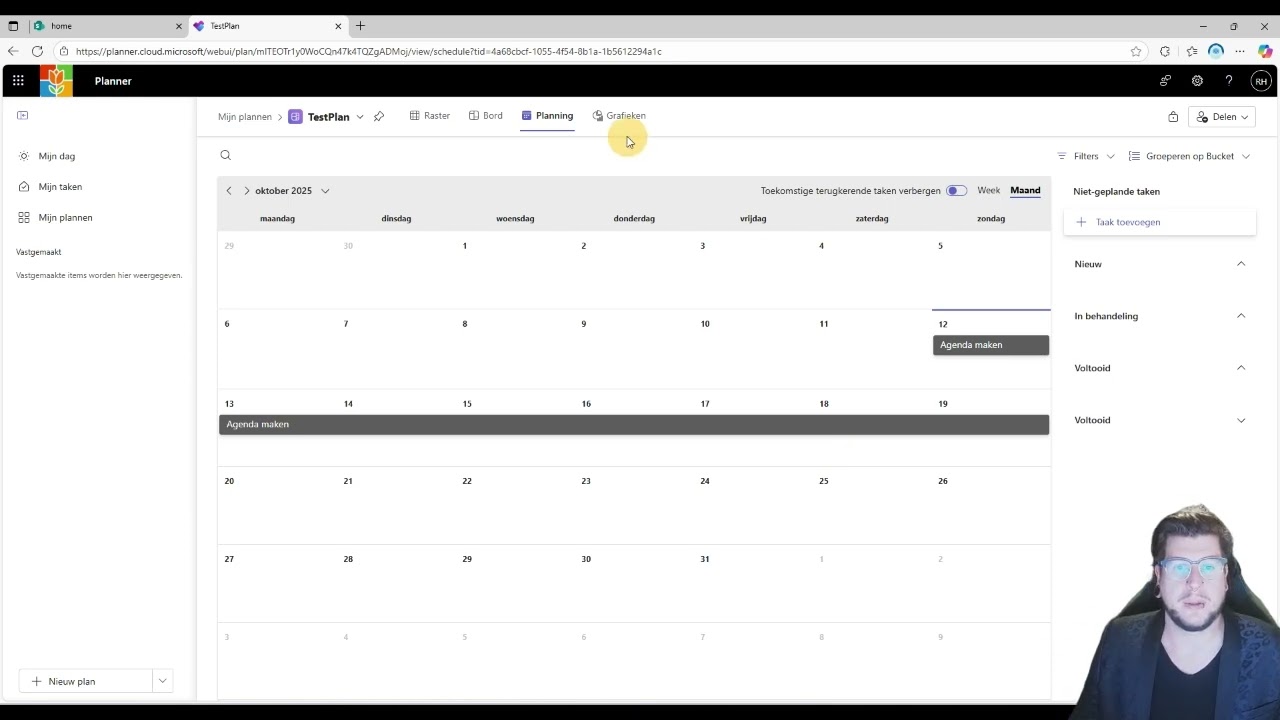Viewport: 1280px width, 720px height.
Task: Go to previous month arrow
Action: (229, 191)
